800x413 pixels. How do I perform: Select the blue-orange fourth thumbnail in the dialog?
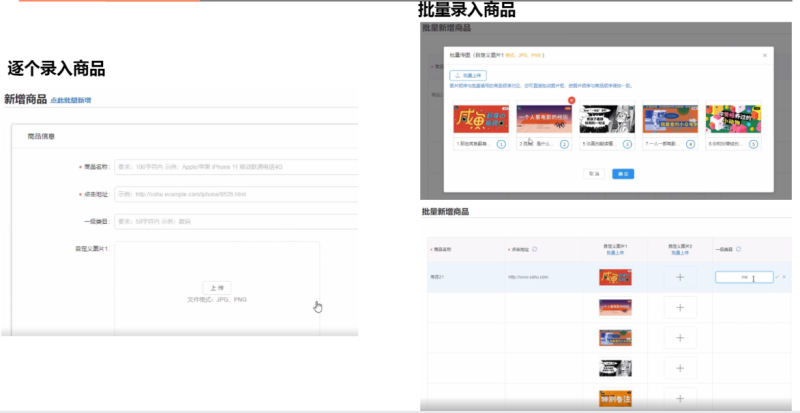pyautogui.click(x=670, y=119)
